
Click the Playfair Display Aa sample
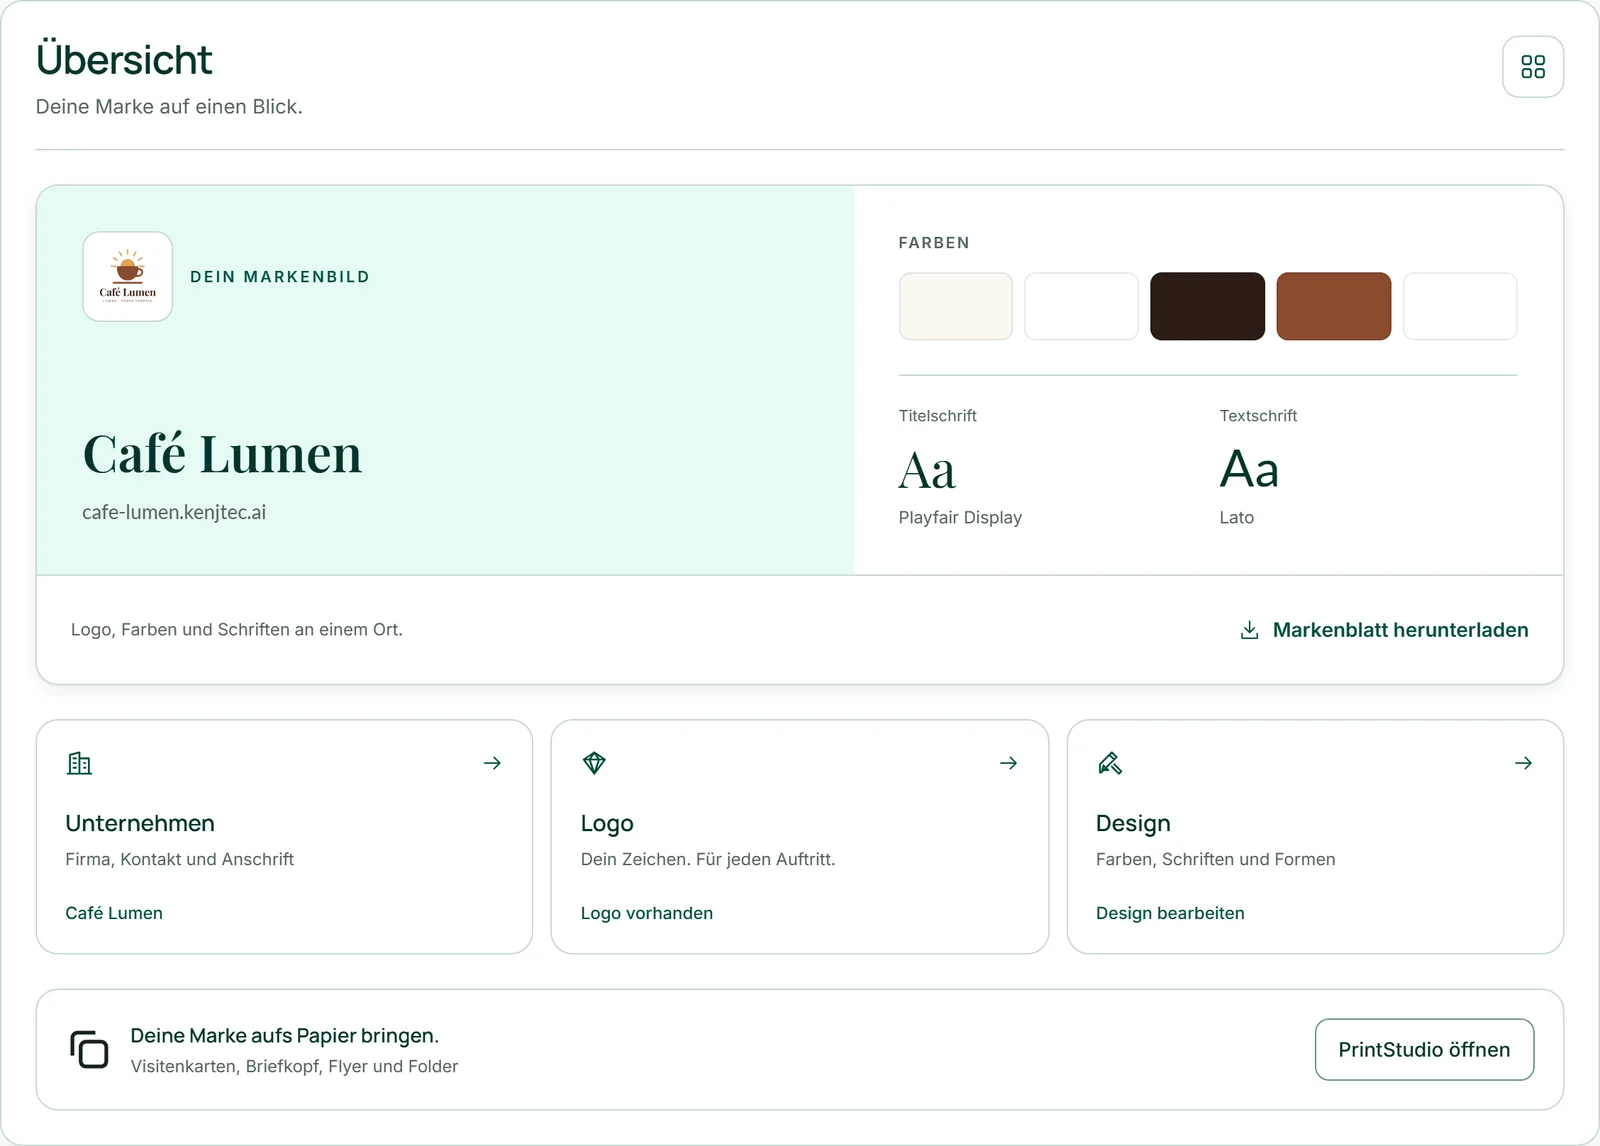click(927, 470)
